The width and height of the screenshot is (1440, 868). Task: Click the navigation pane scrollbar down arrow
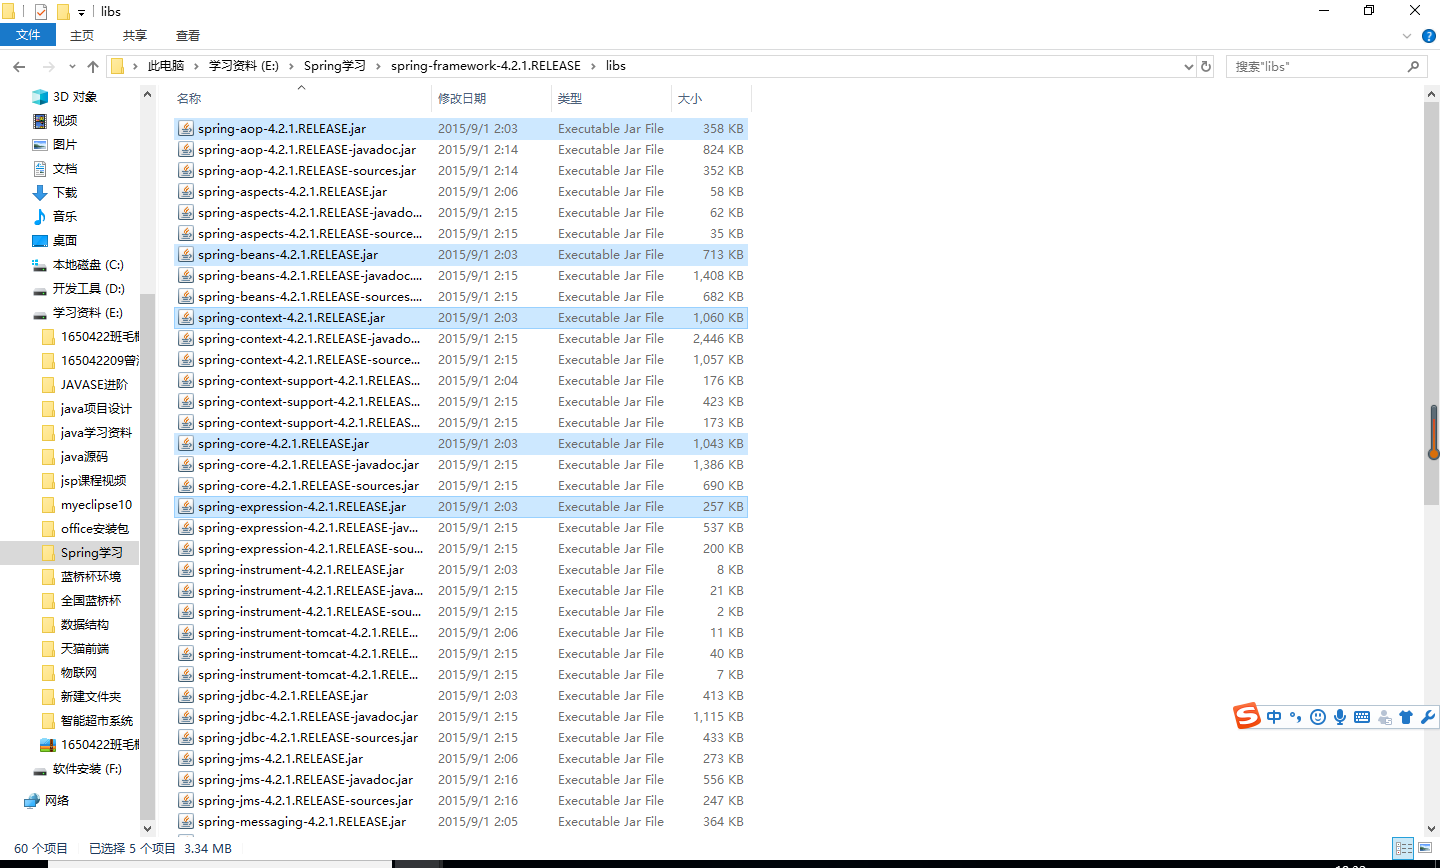[x=148, y=828]
